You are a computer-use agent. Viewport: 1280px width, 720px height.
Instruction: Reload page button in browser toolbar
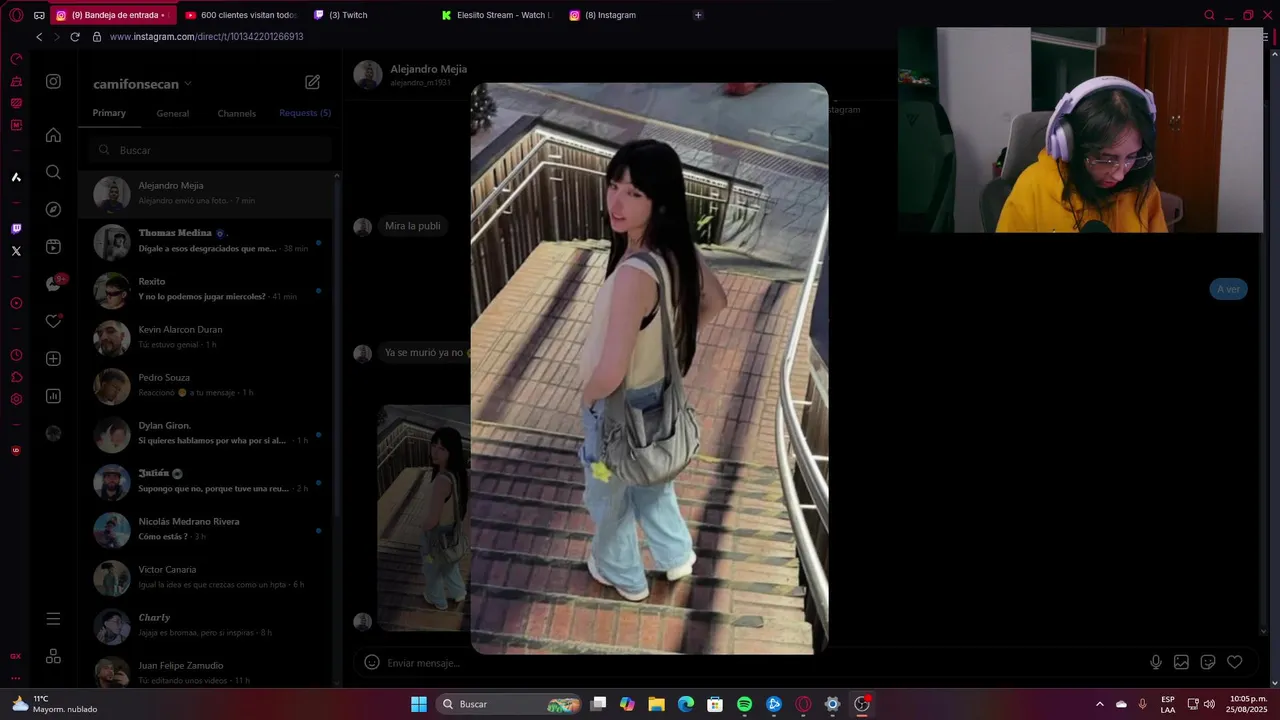point(74,37)
